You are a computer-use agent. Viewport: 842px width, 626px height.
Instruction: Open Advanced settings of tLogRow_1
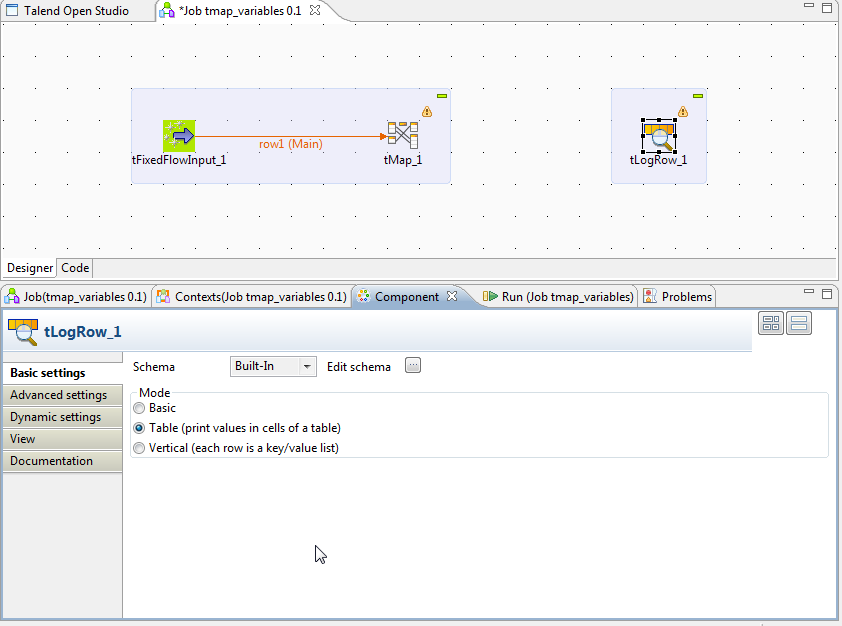(63, 395)
